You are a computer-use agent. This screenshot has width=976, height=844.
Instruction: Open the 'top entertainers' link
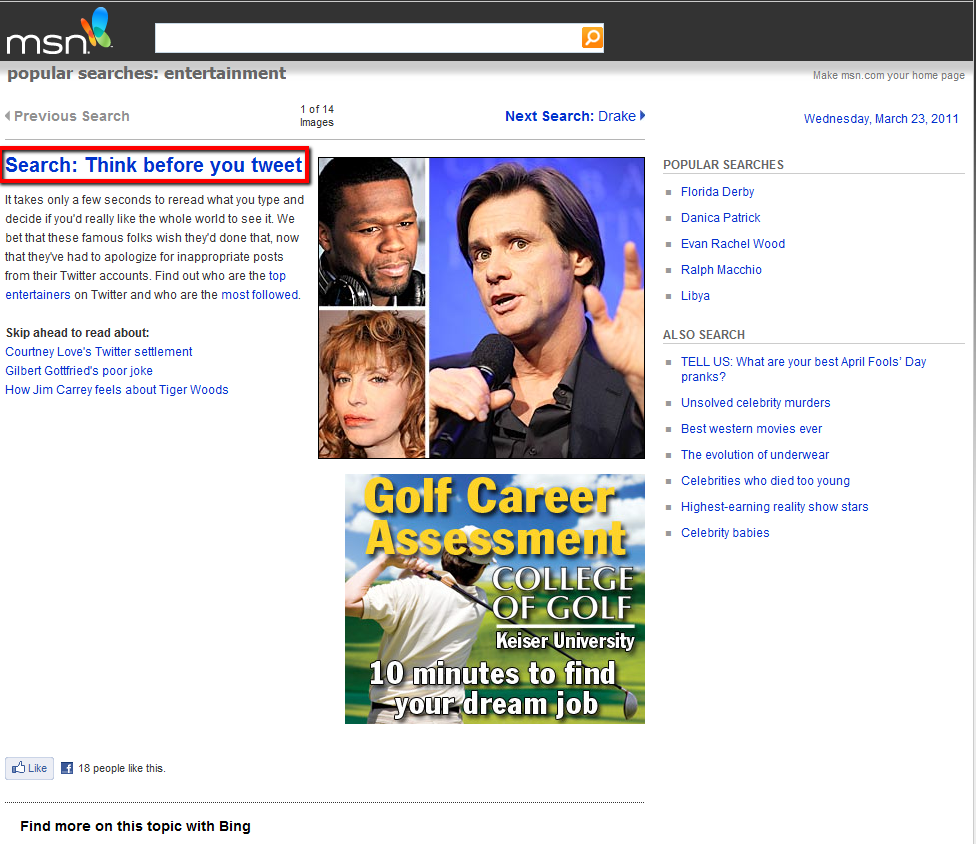tap(277, 276)
